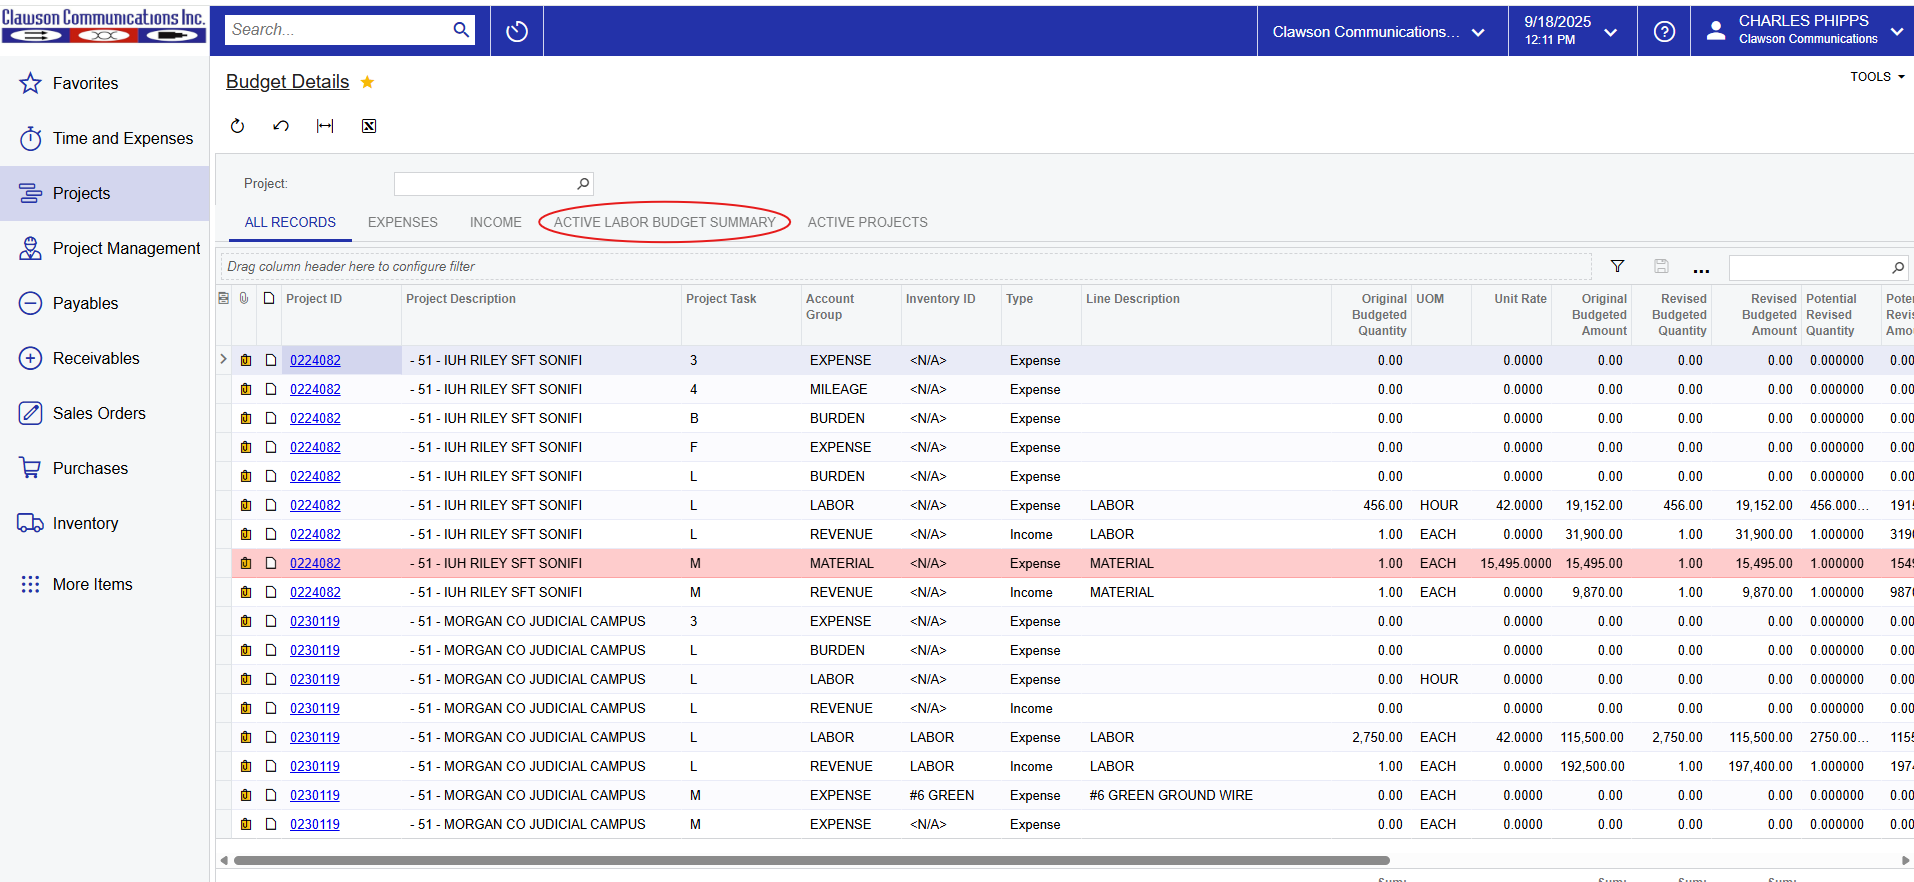
Task: Switch to the EXPENSES tab
Action: pyautogui.click(x=402, y=222)
